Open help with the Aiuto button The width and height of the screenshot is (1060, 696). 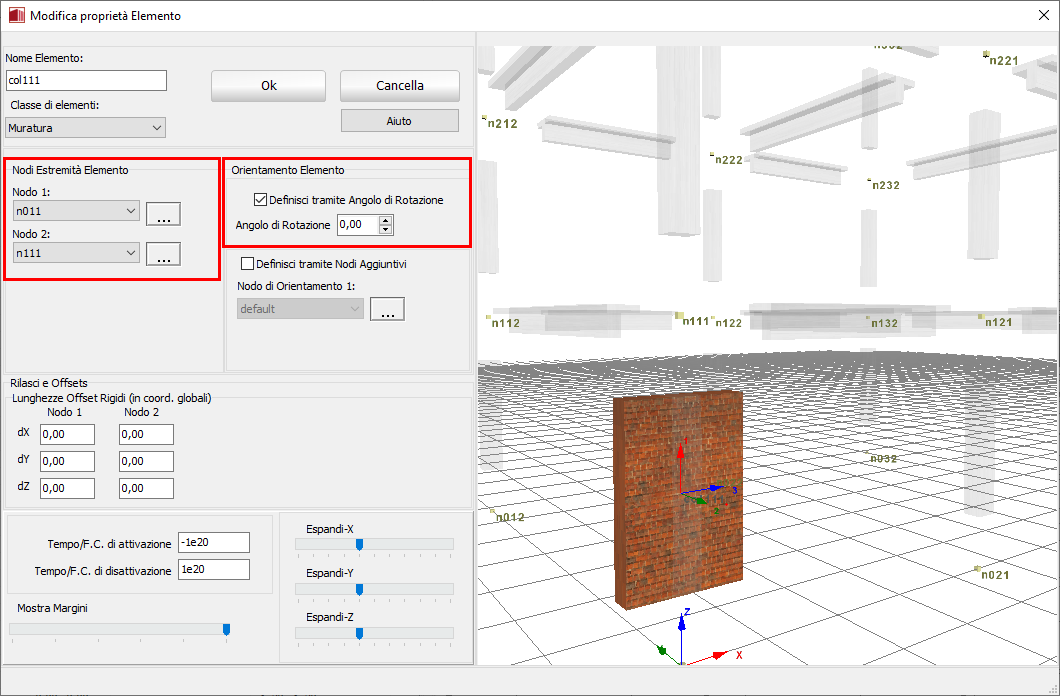[399, 121]
